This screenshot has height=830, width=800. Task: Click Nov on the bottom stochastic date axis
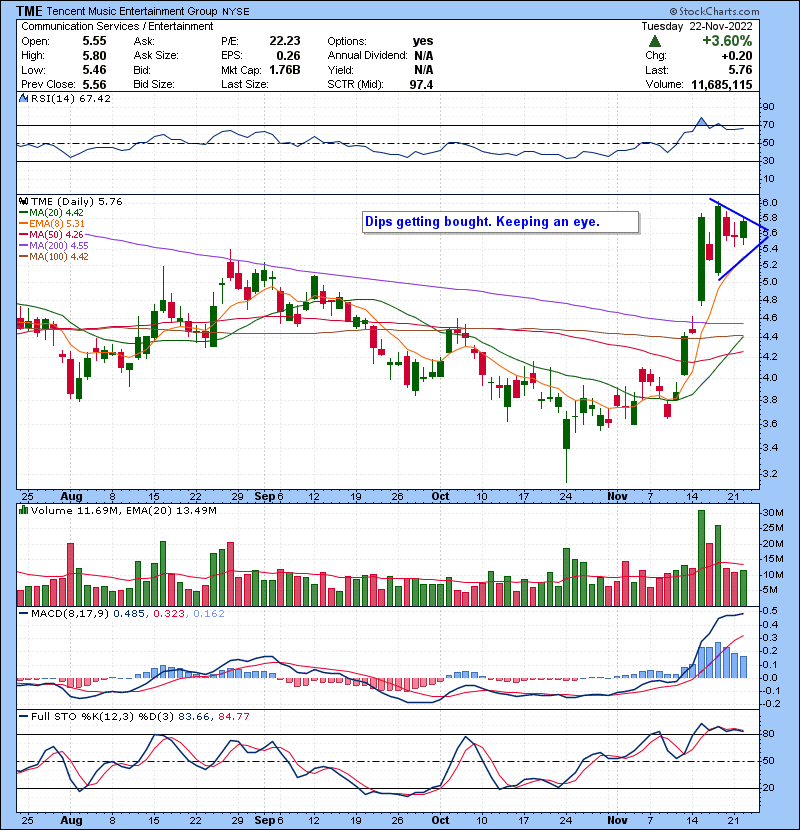pos(617,820)
